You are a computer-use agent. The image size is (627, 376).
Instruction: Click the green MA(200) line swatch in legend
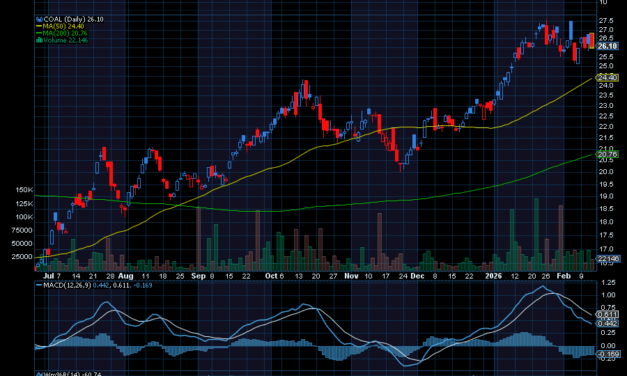tap(39, 33)
